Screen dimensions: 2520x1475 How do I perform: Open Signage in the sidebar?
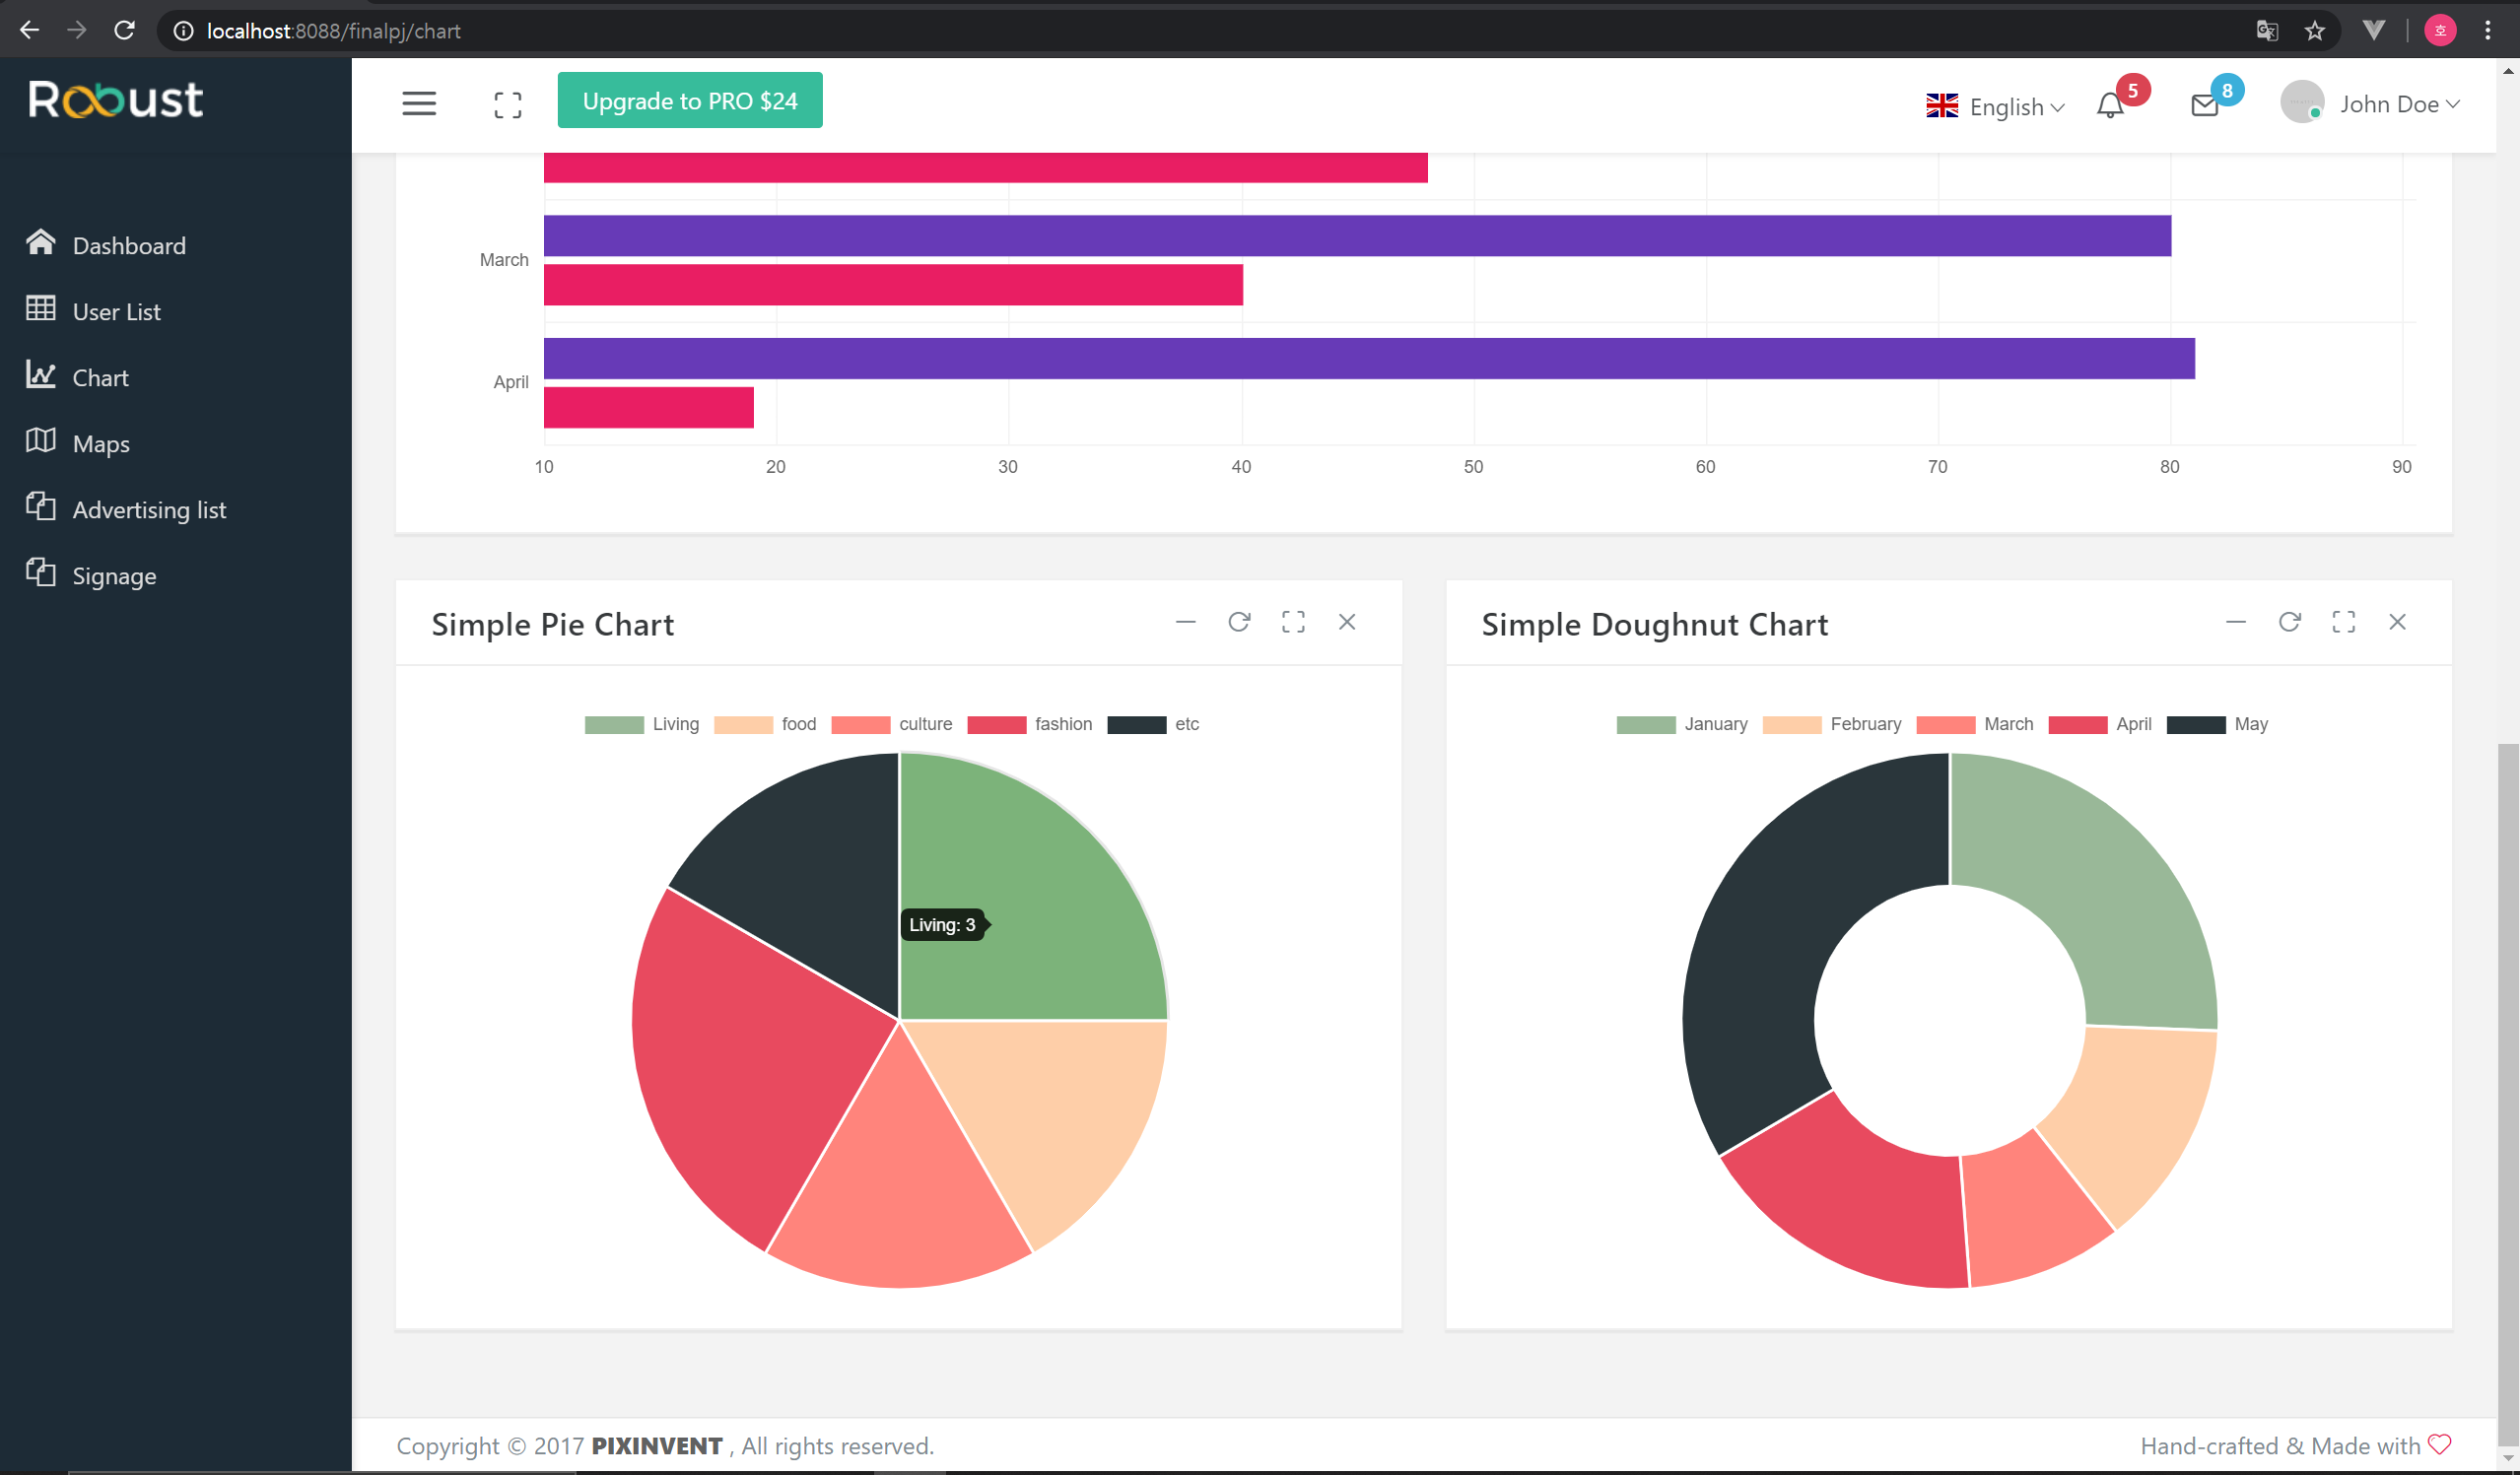tap(114, 575)
